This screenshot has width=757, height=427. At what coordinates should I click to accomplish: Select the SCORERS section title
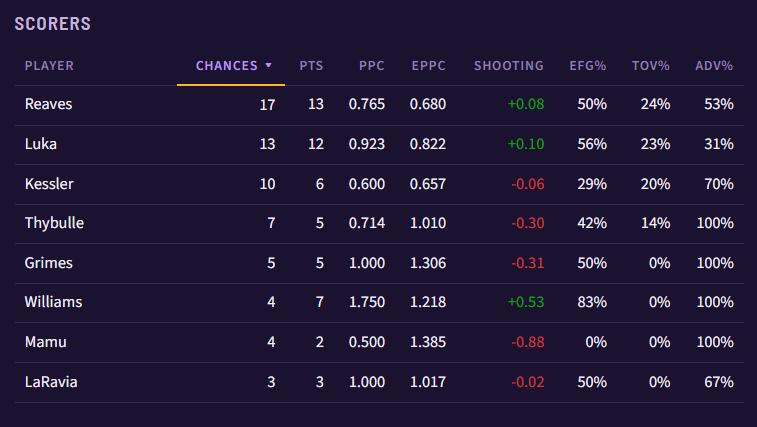[x=53, y=24]
